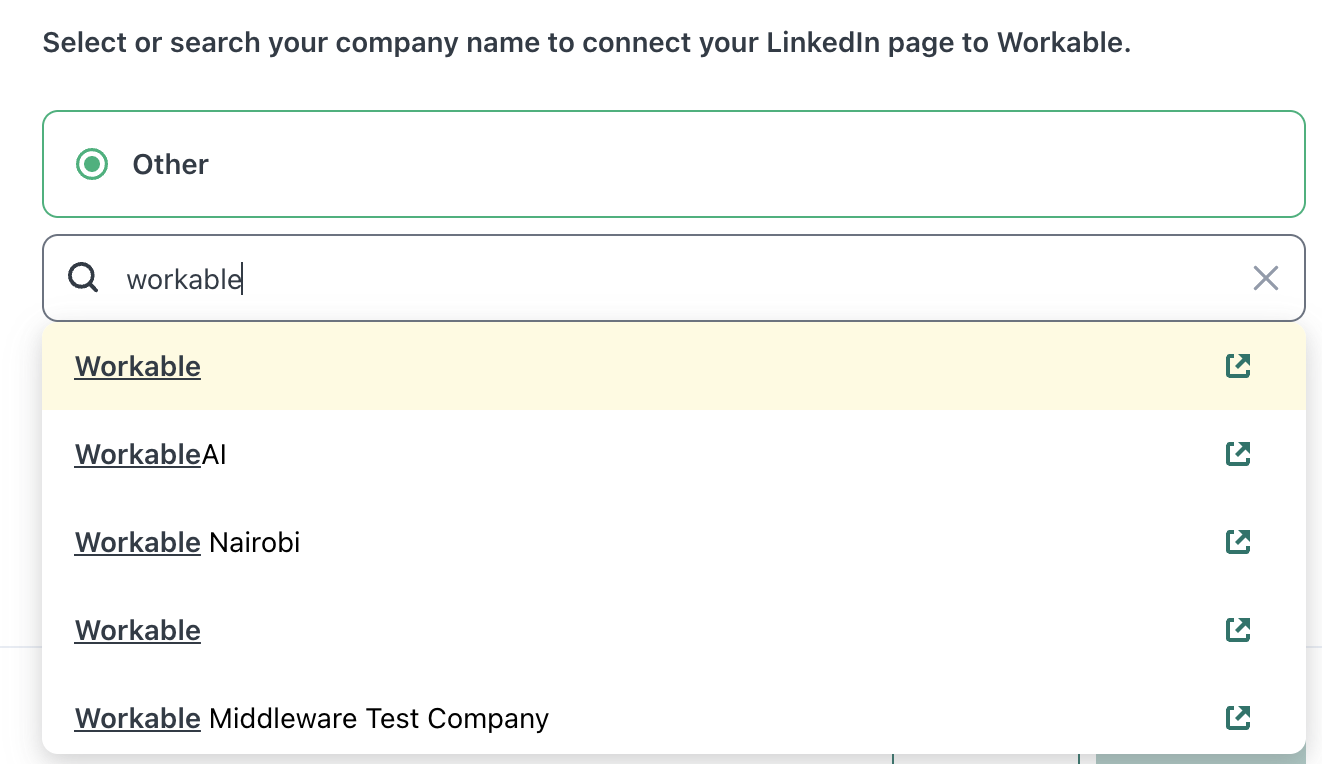Open Workable Middleware Test Company external link
Viewport: 1322px width, 764px height.
pos(1238,718)
